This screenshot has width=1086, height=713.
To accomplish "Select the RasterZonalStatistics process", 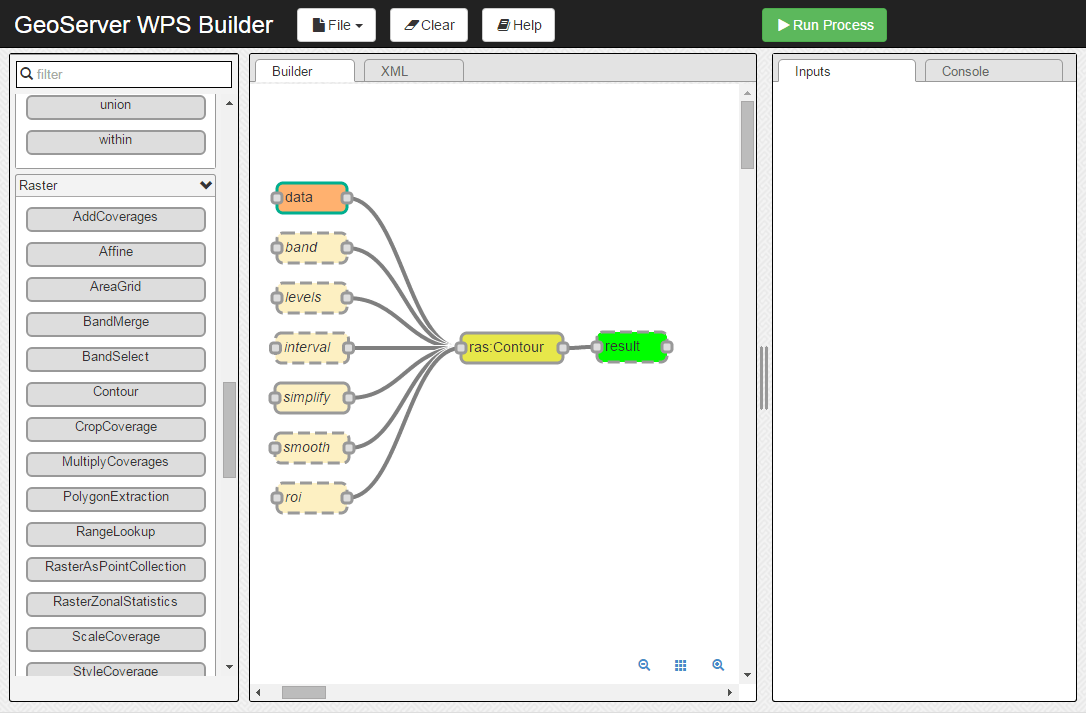I will click(x=115, y=604).
